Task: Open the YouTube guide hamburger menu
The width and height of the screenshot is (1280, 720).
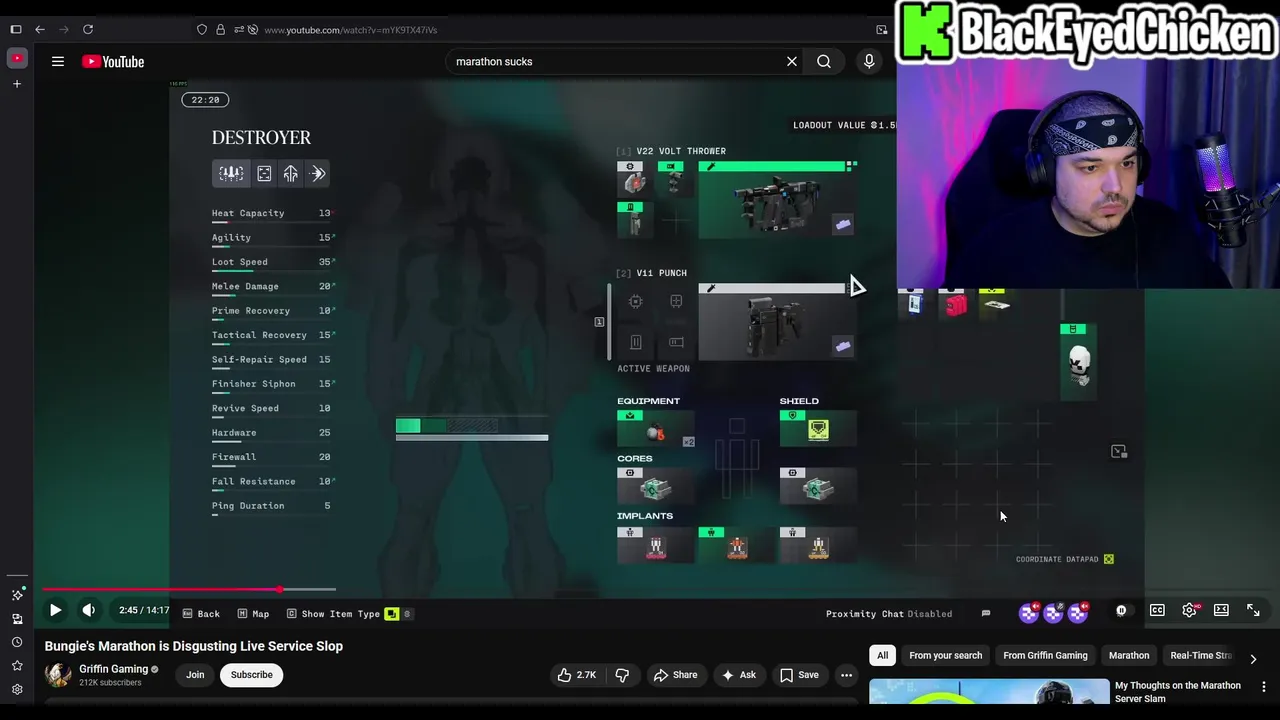Action: tap(58, 62)
